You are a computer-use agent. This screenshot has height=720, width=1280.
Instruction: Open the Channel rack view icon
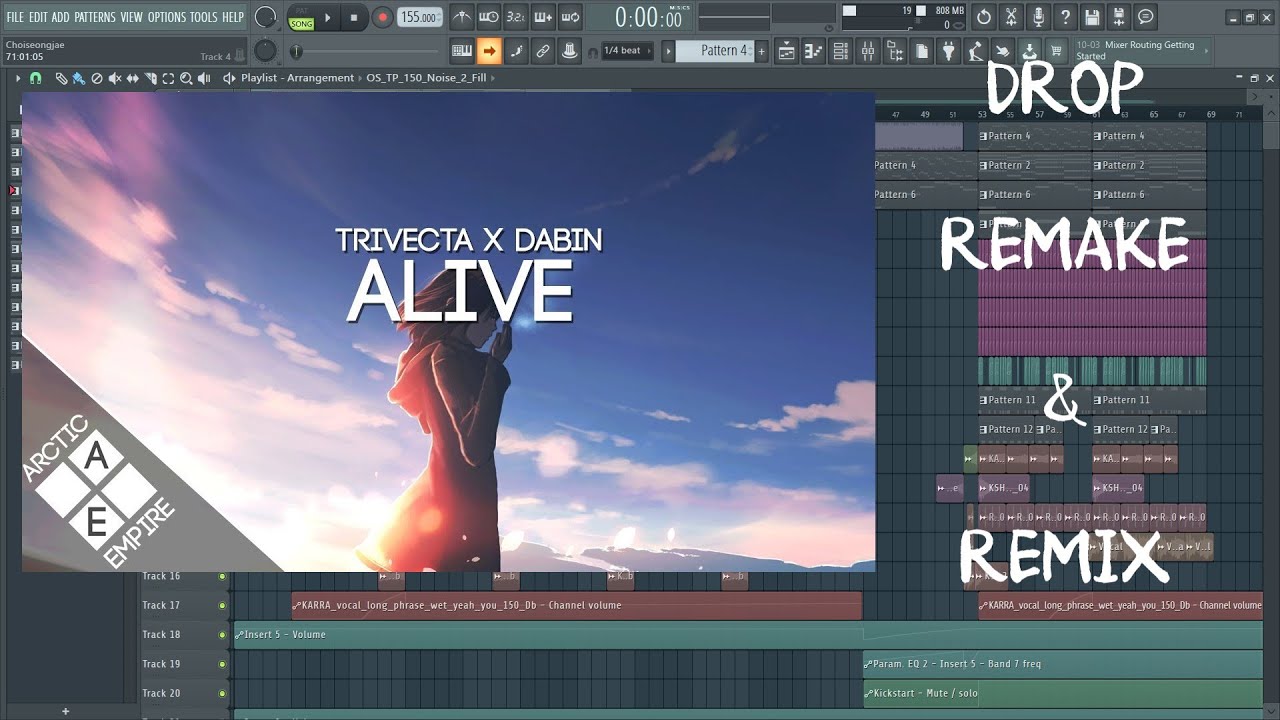pos(840,50)
